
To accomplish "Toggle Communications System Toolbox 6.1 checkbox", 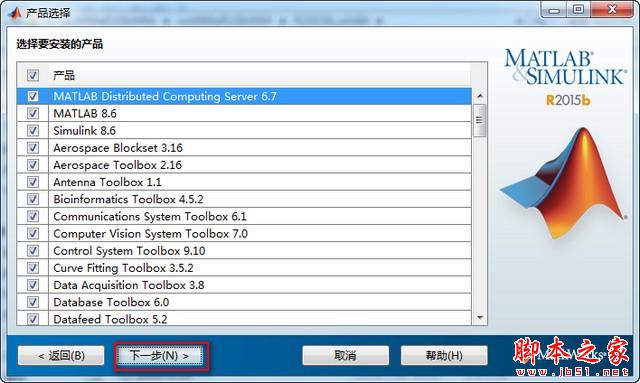I will point(33,216).
